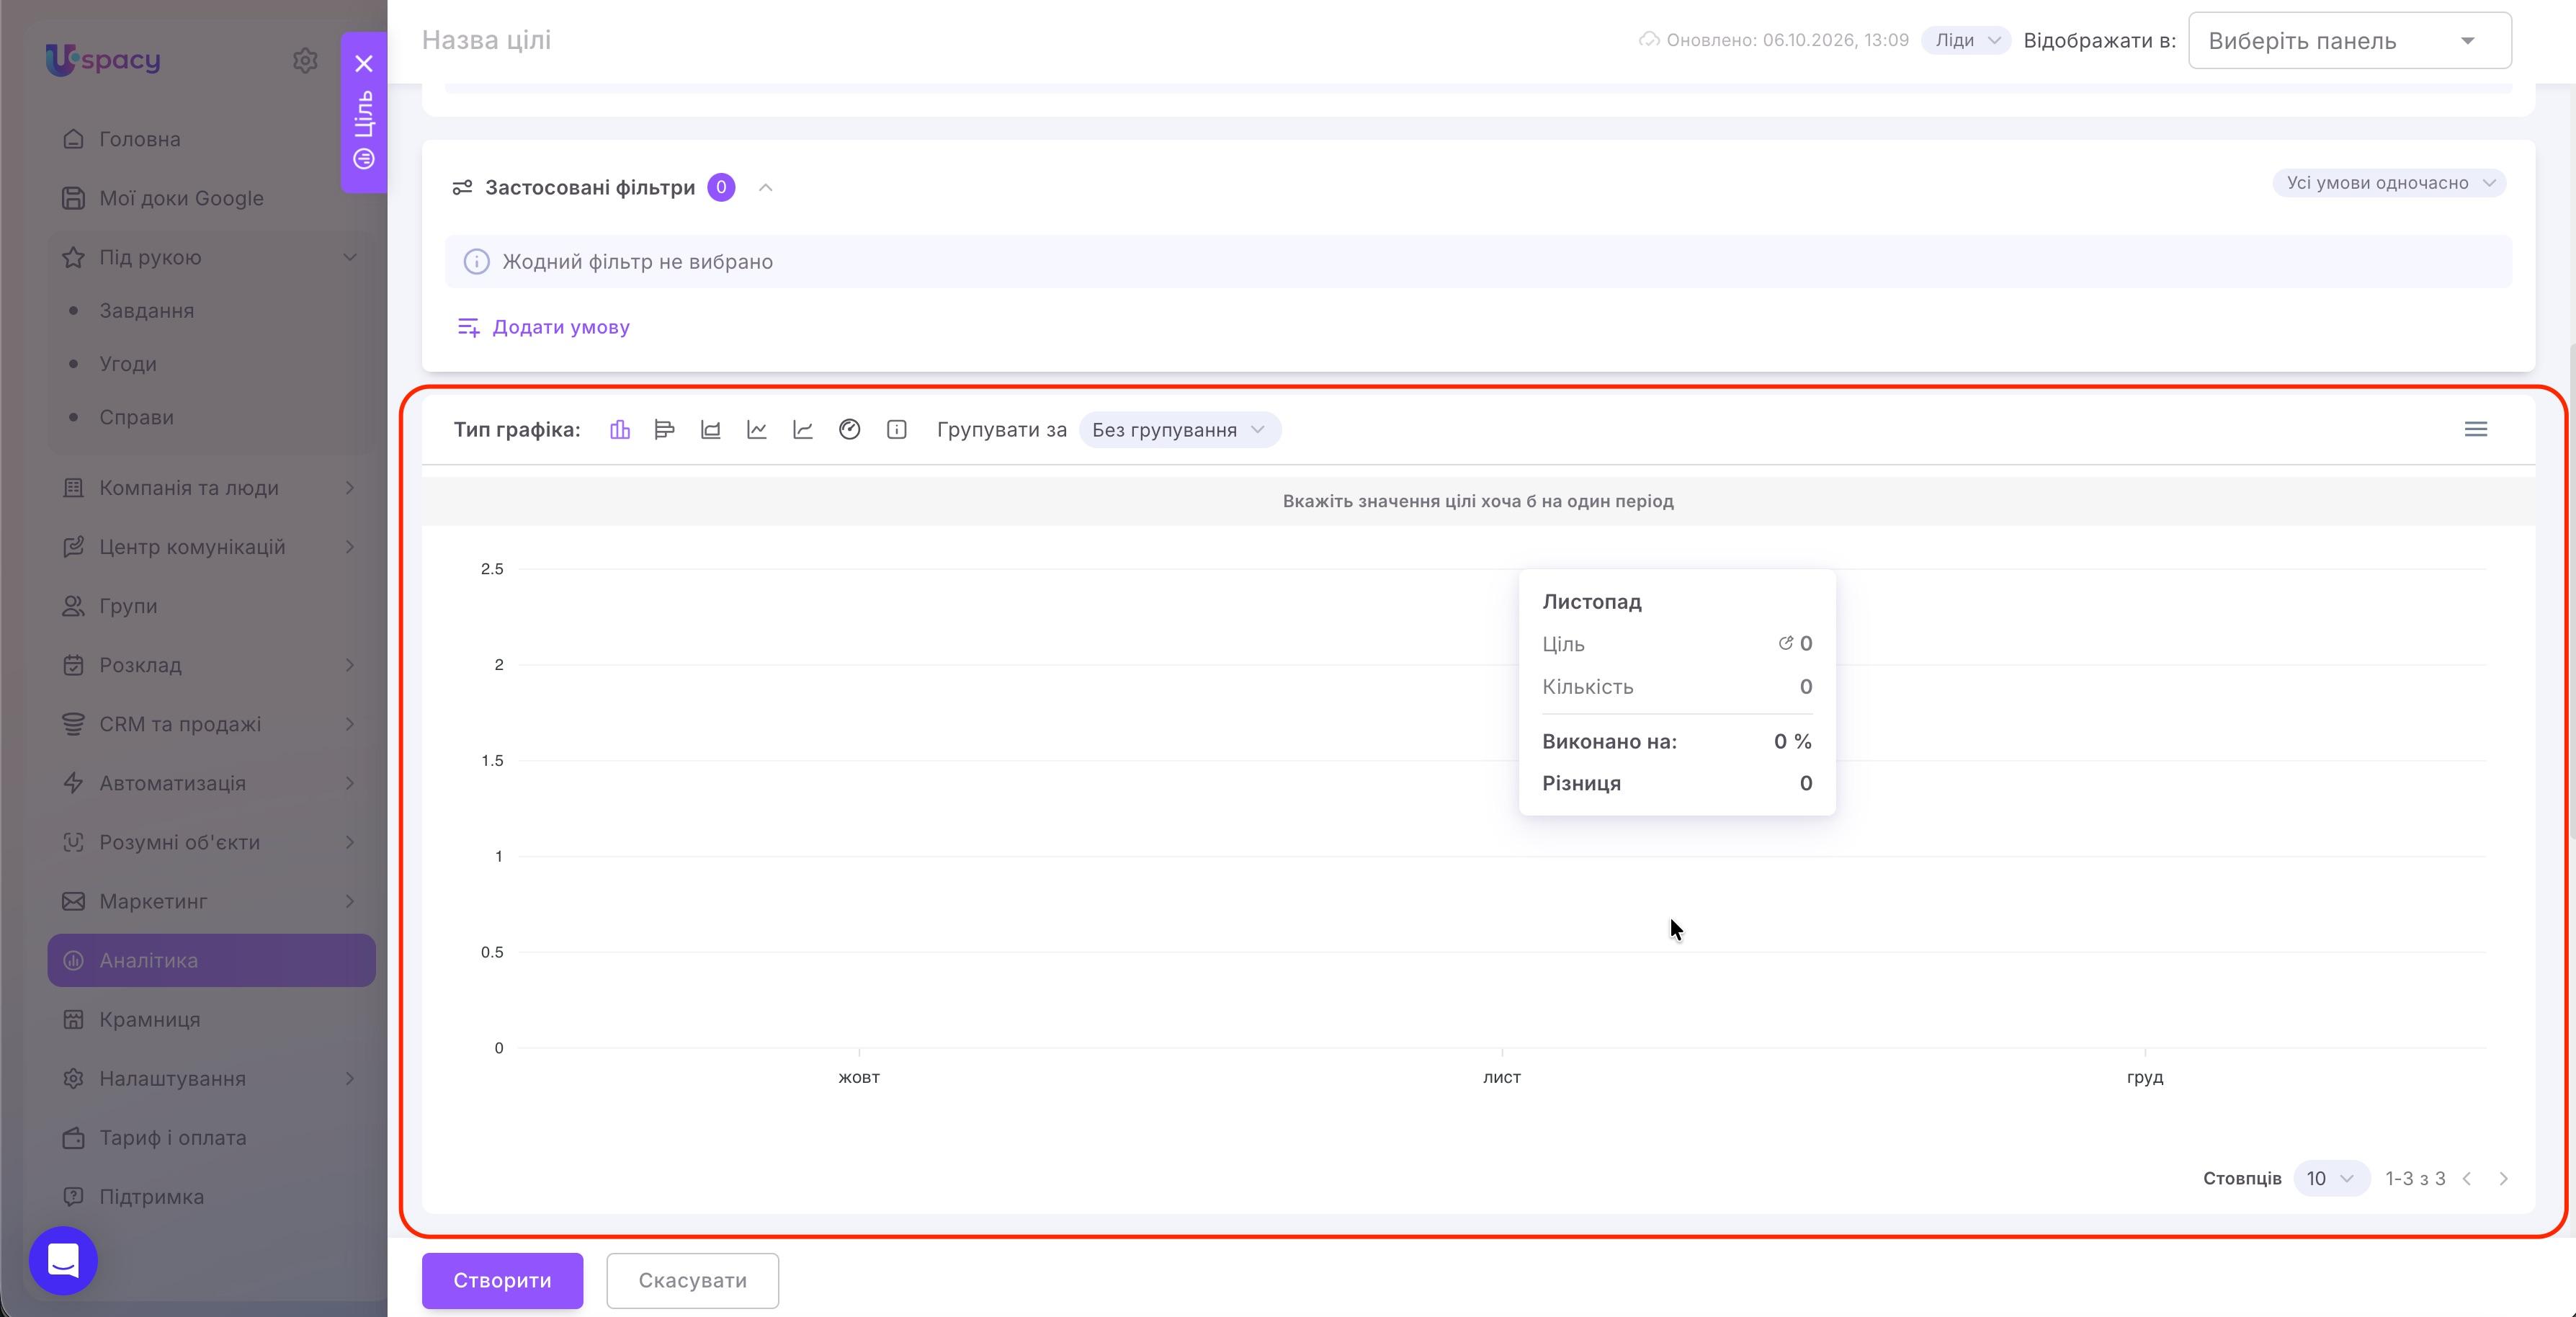Go to previous chart columns page
2576x1317 pixels.
point(2467,1179)
